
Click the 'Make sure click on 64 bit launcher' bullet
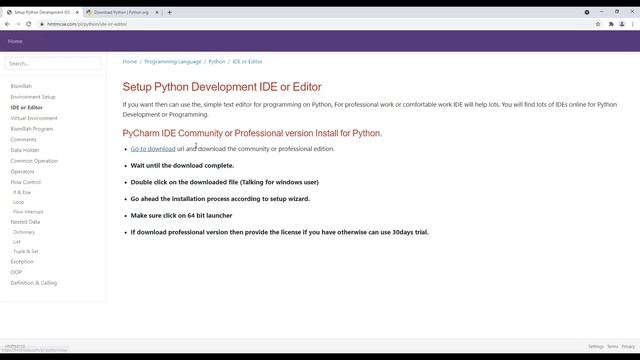[181, 216]
